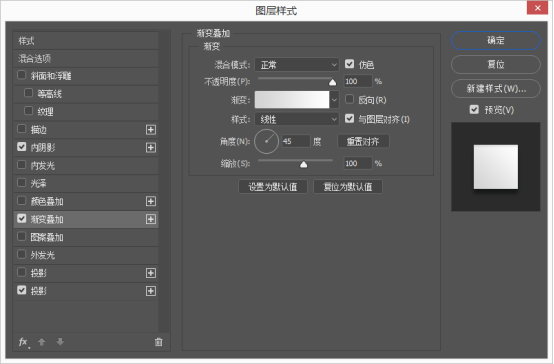554x364 pixels.
Task: Select the 样式 item in the left list
Action: click(86, 41)
